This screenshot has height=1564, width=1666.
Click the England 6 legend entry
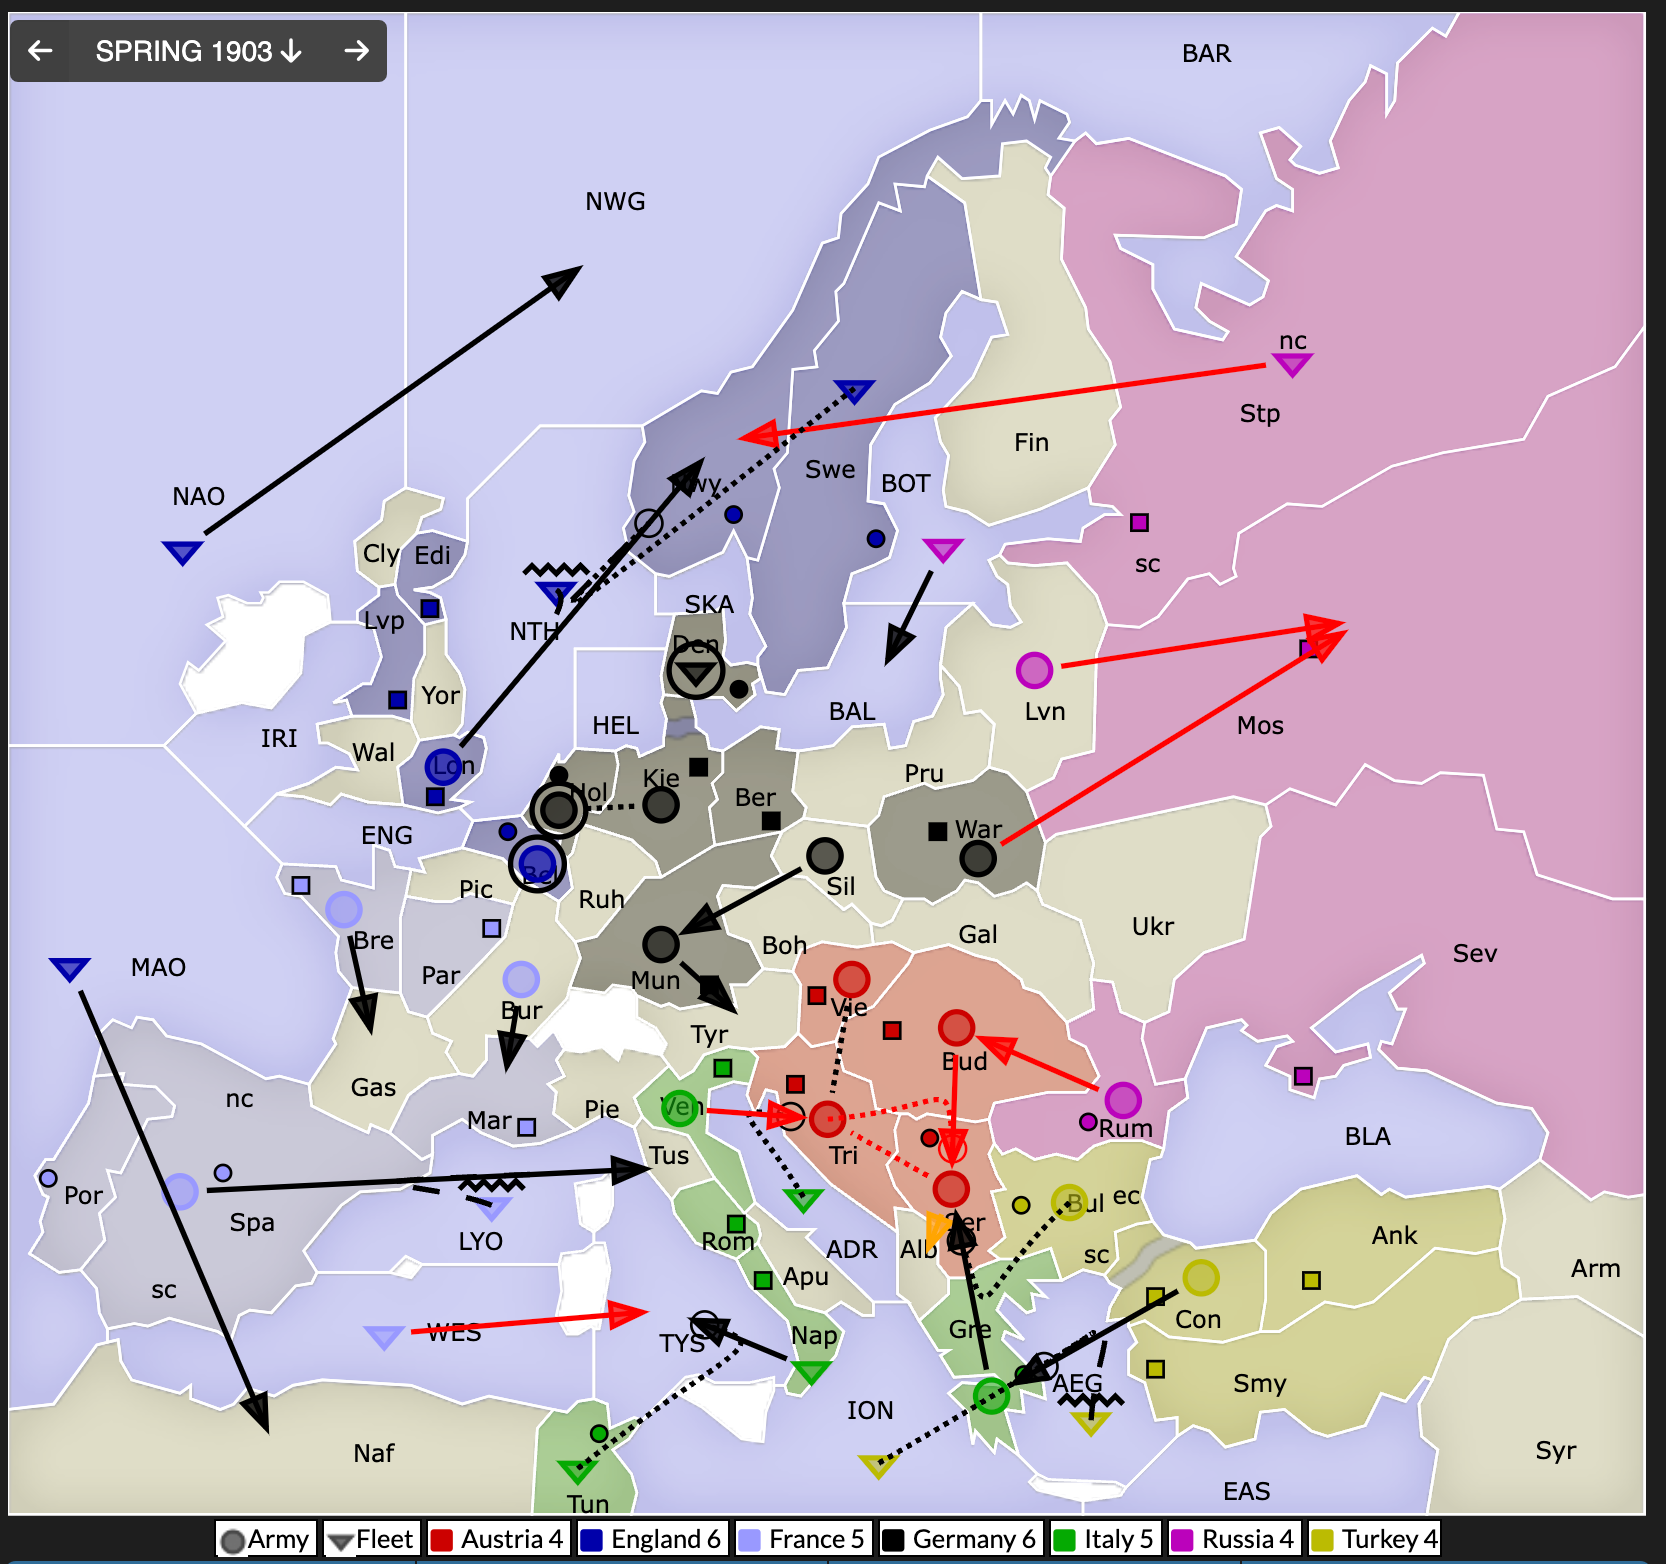[650, 1539]
